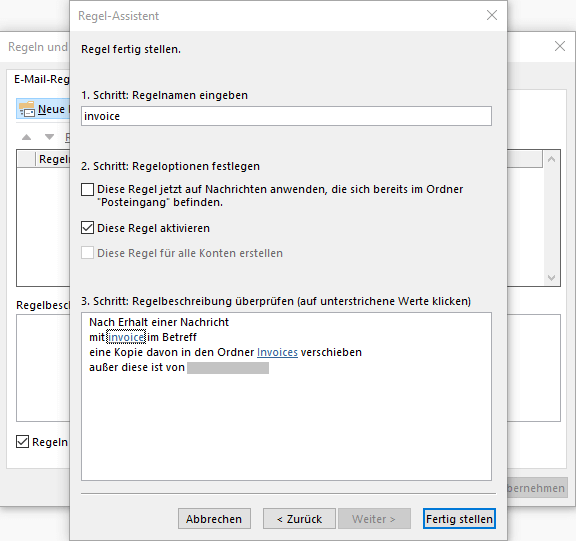Open the invoice subject link
576x541 pixels.
(x=126, y=337)
